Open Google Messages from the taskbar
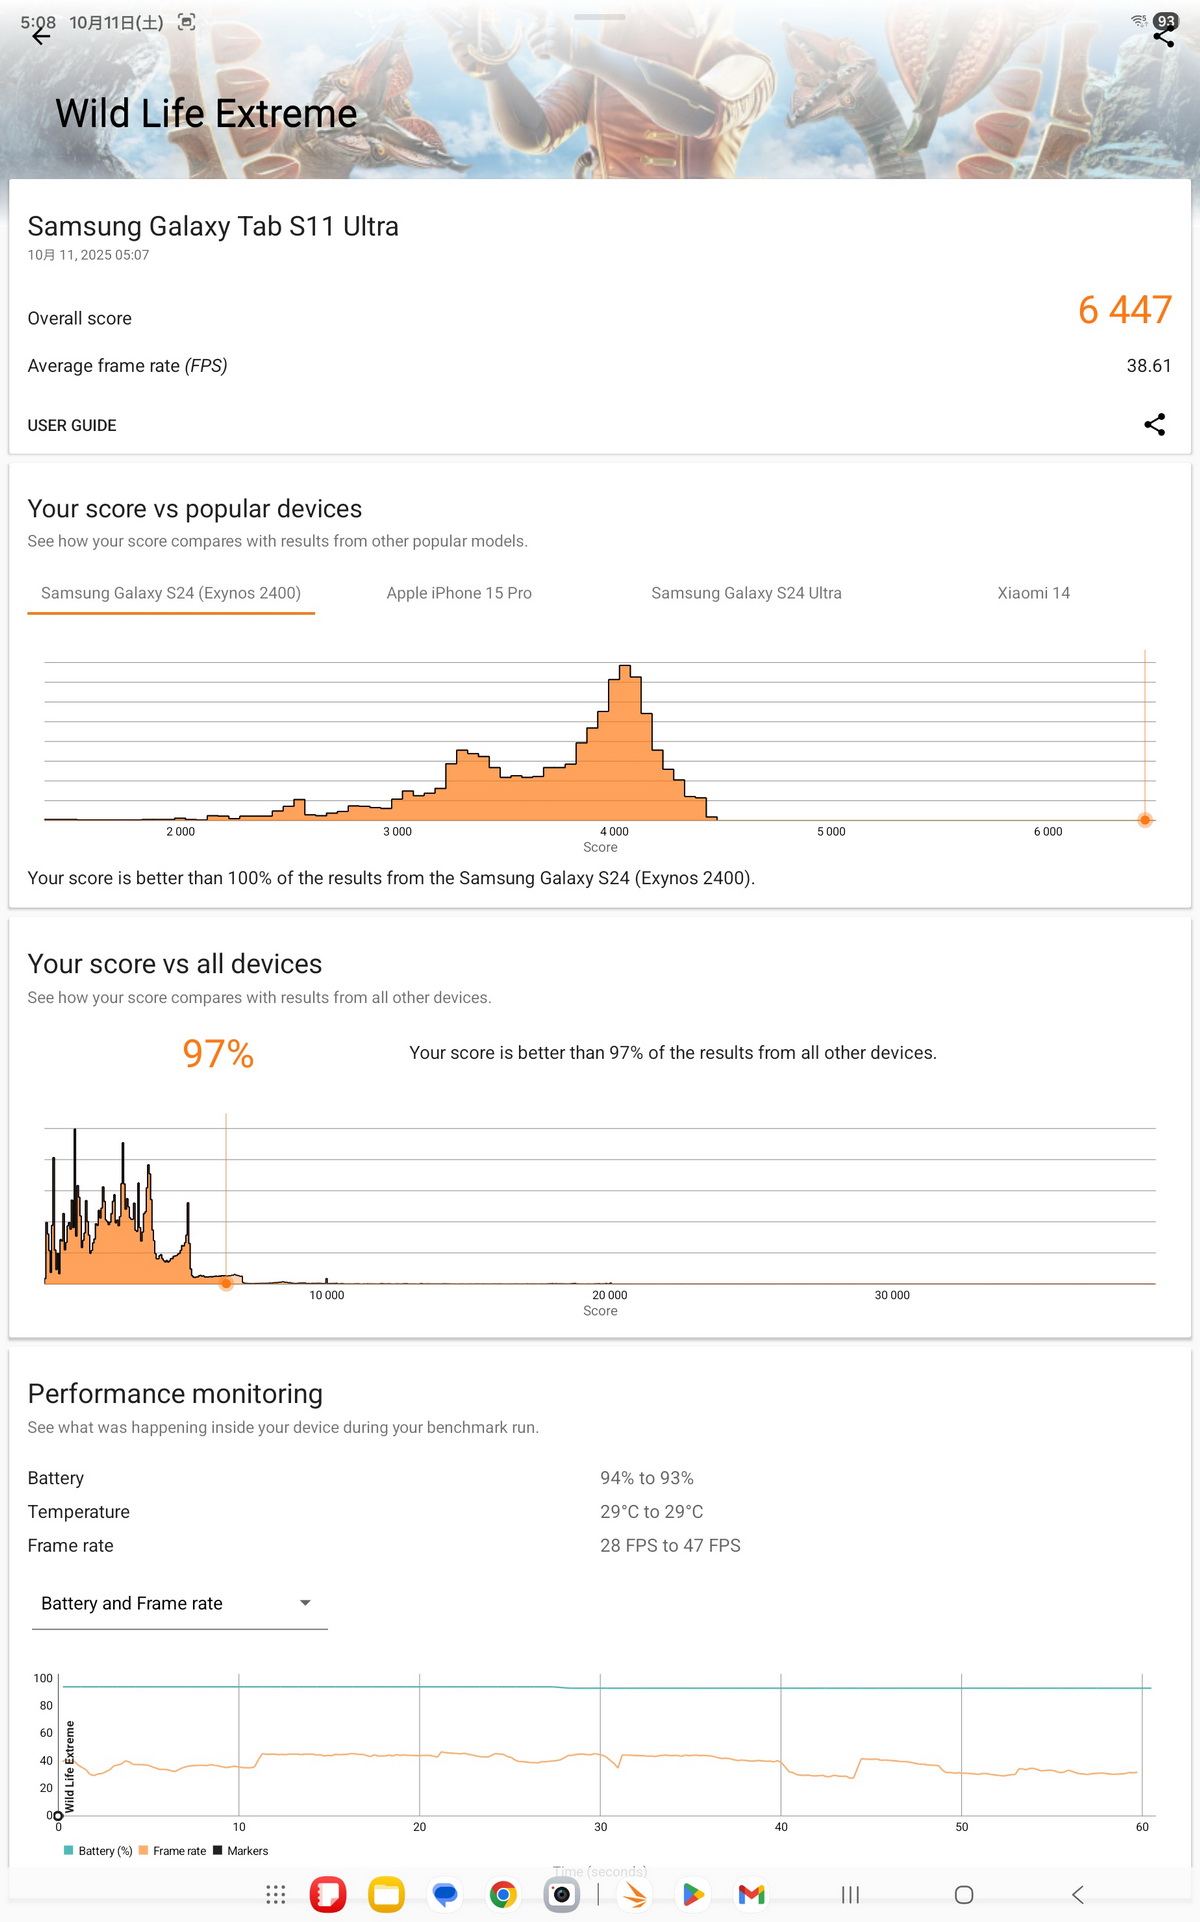Screen dimensions: 1200x1922 point(445,1895)
